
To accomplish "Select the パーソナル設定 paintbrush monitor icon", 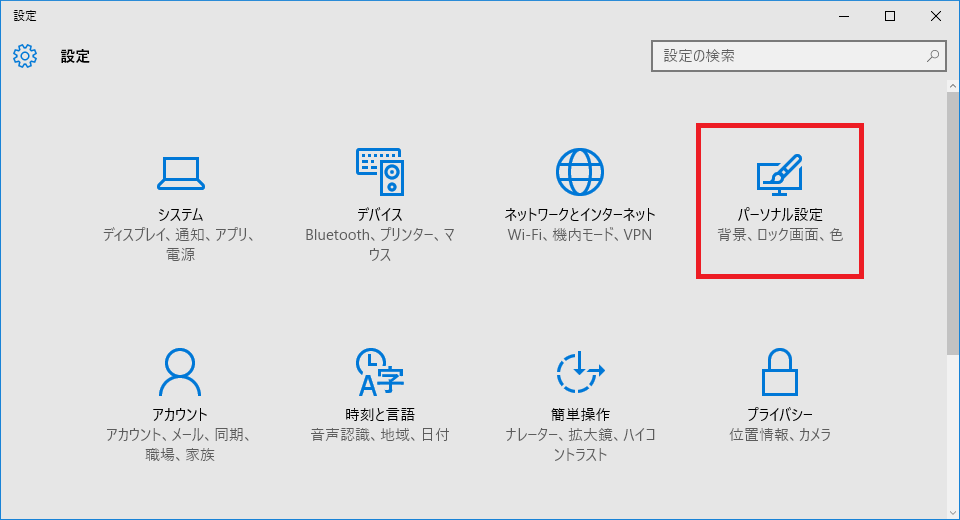I will point(779,174).
